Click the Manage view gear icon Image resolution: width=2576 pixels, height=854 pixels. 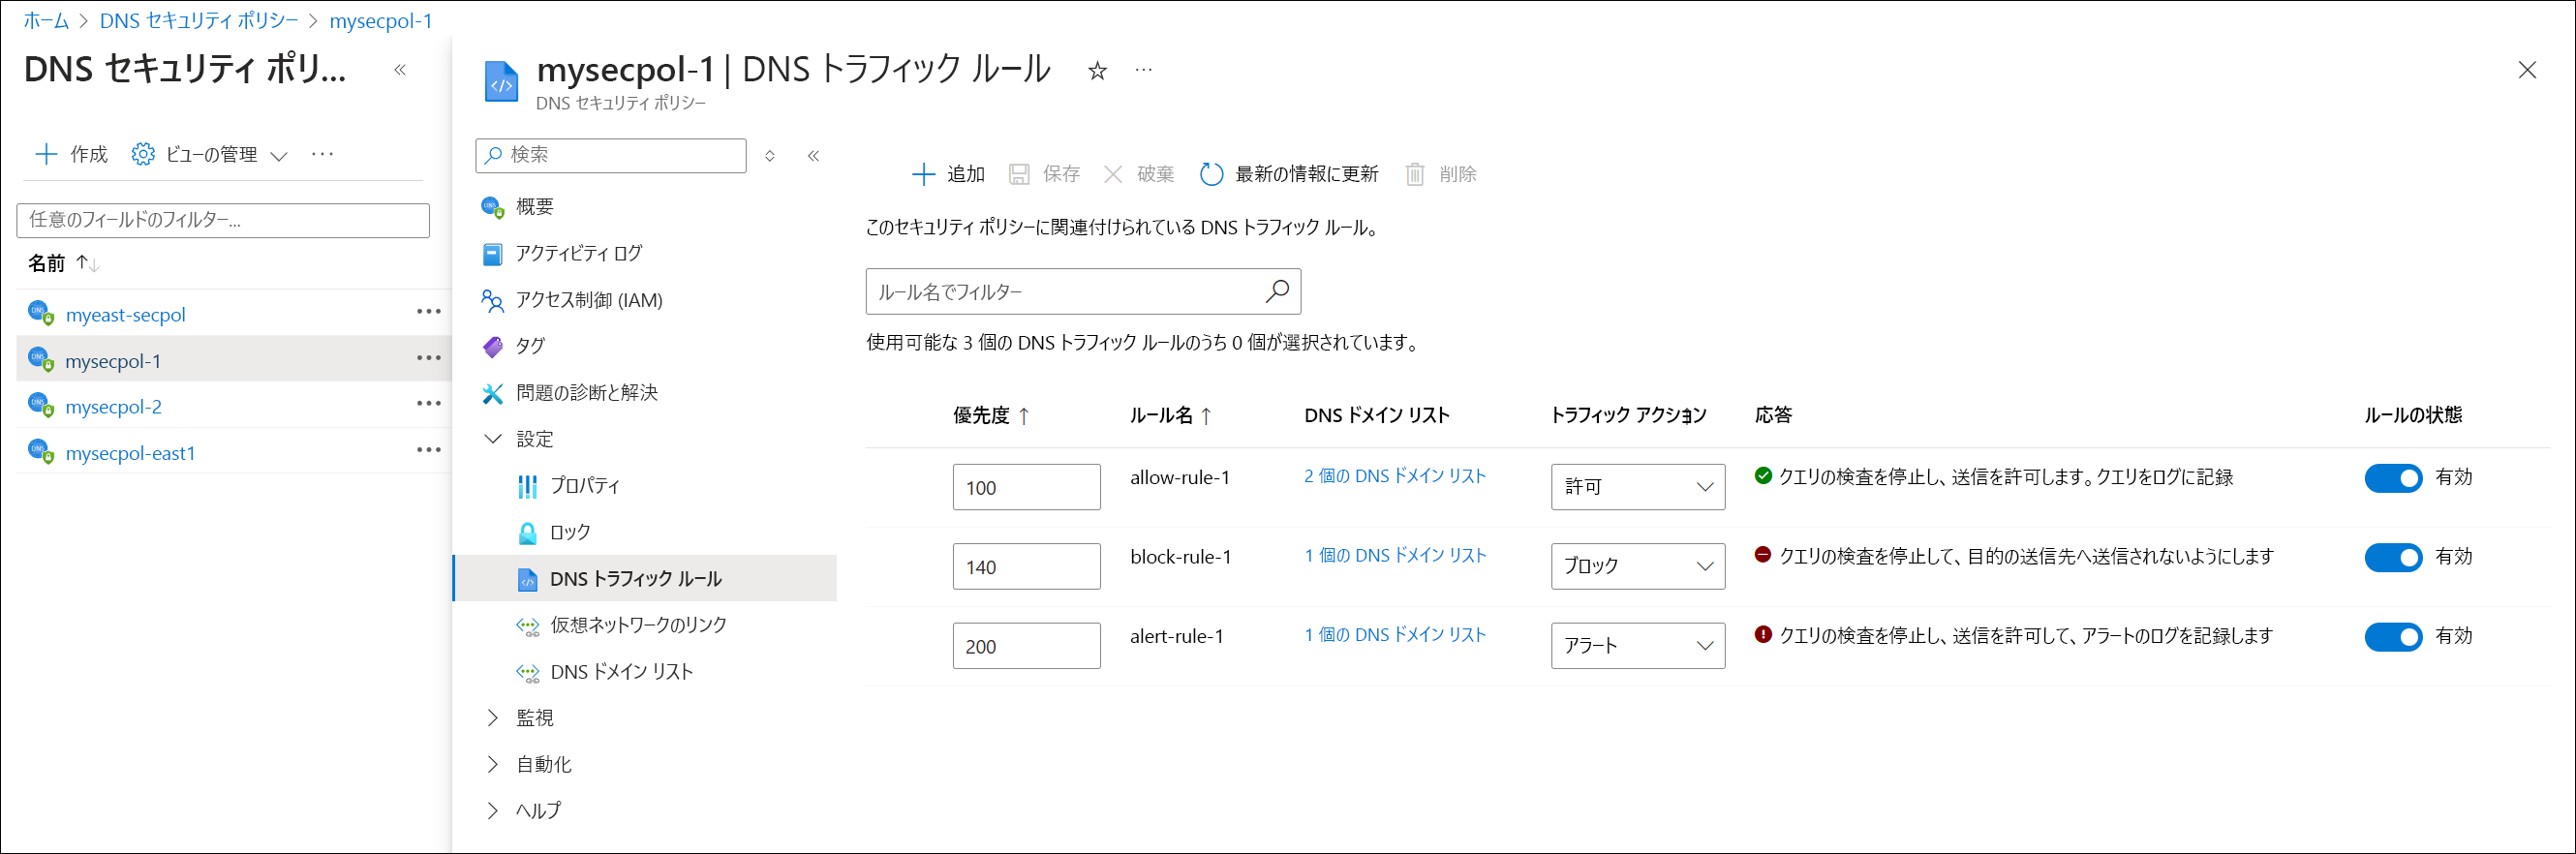tap(143, 154)
